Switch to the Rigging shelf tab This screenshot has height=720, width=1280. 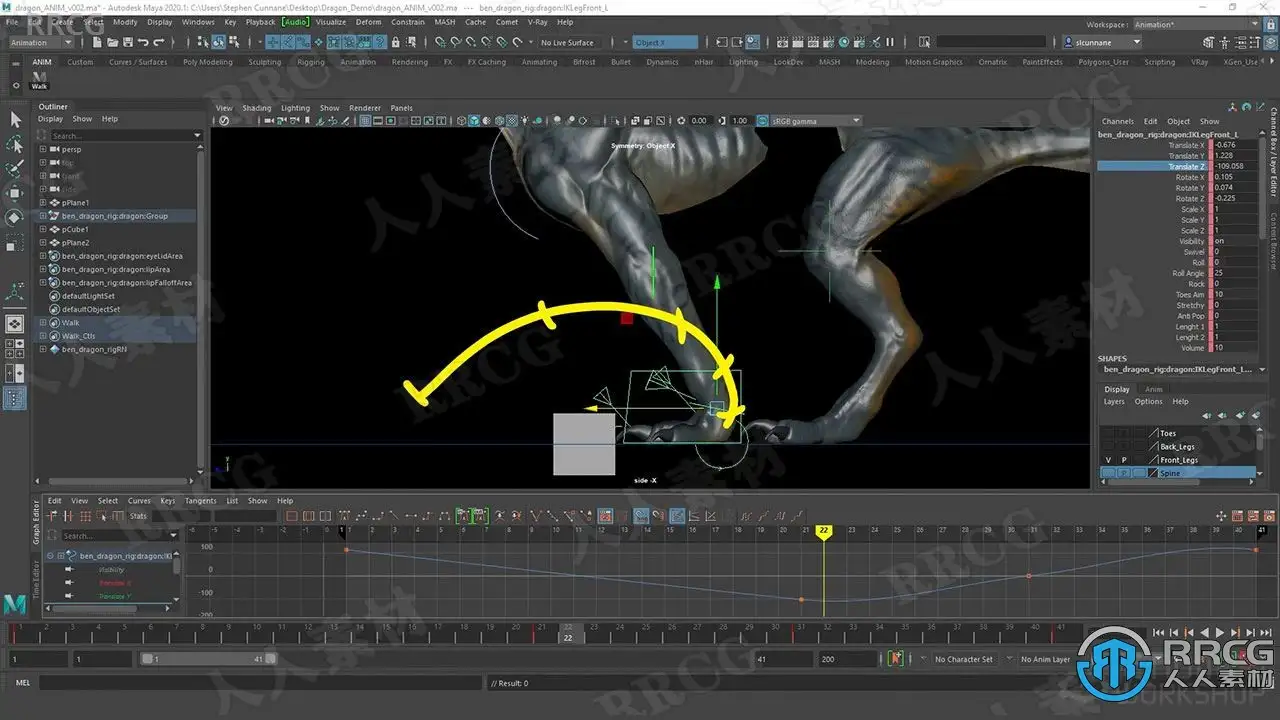[x=310, y=62]
